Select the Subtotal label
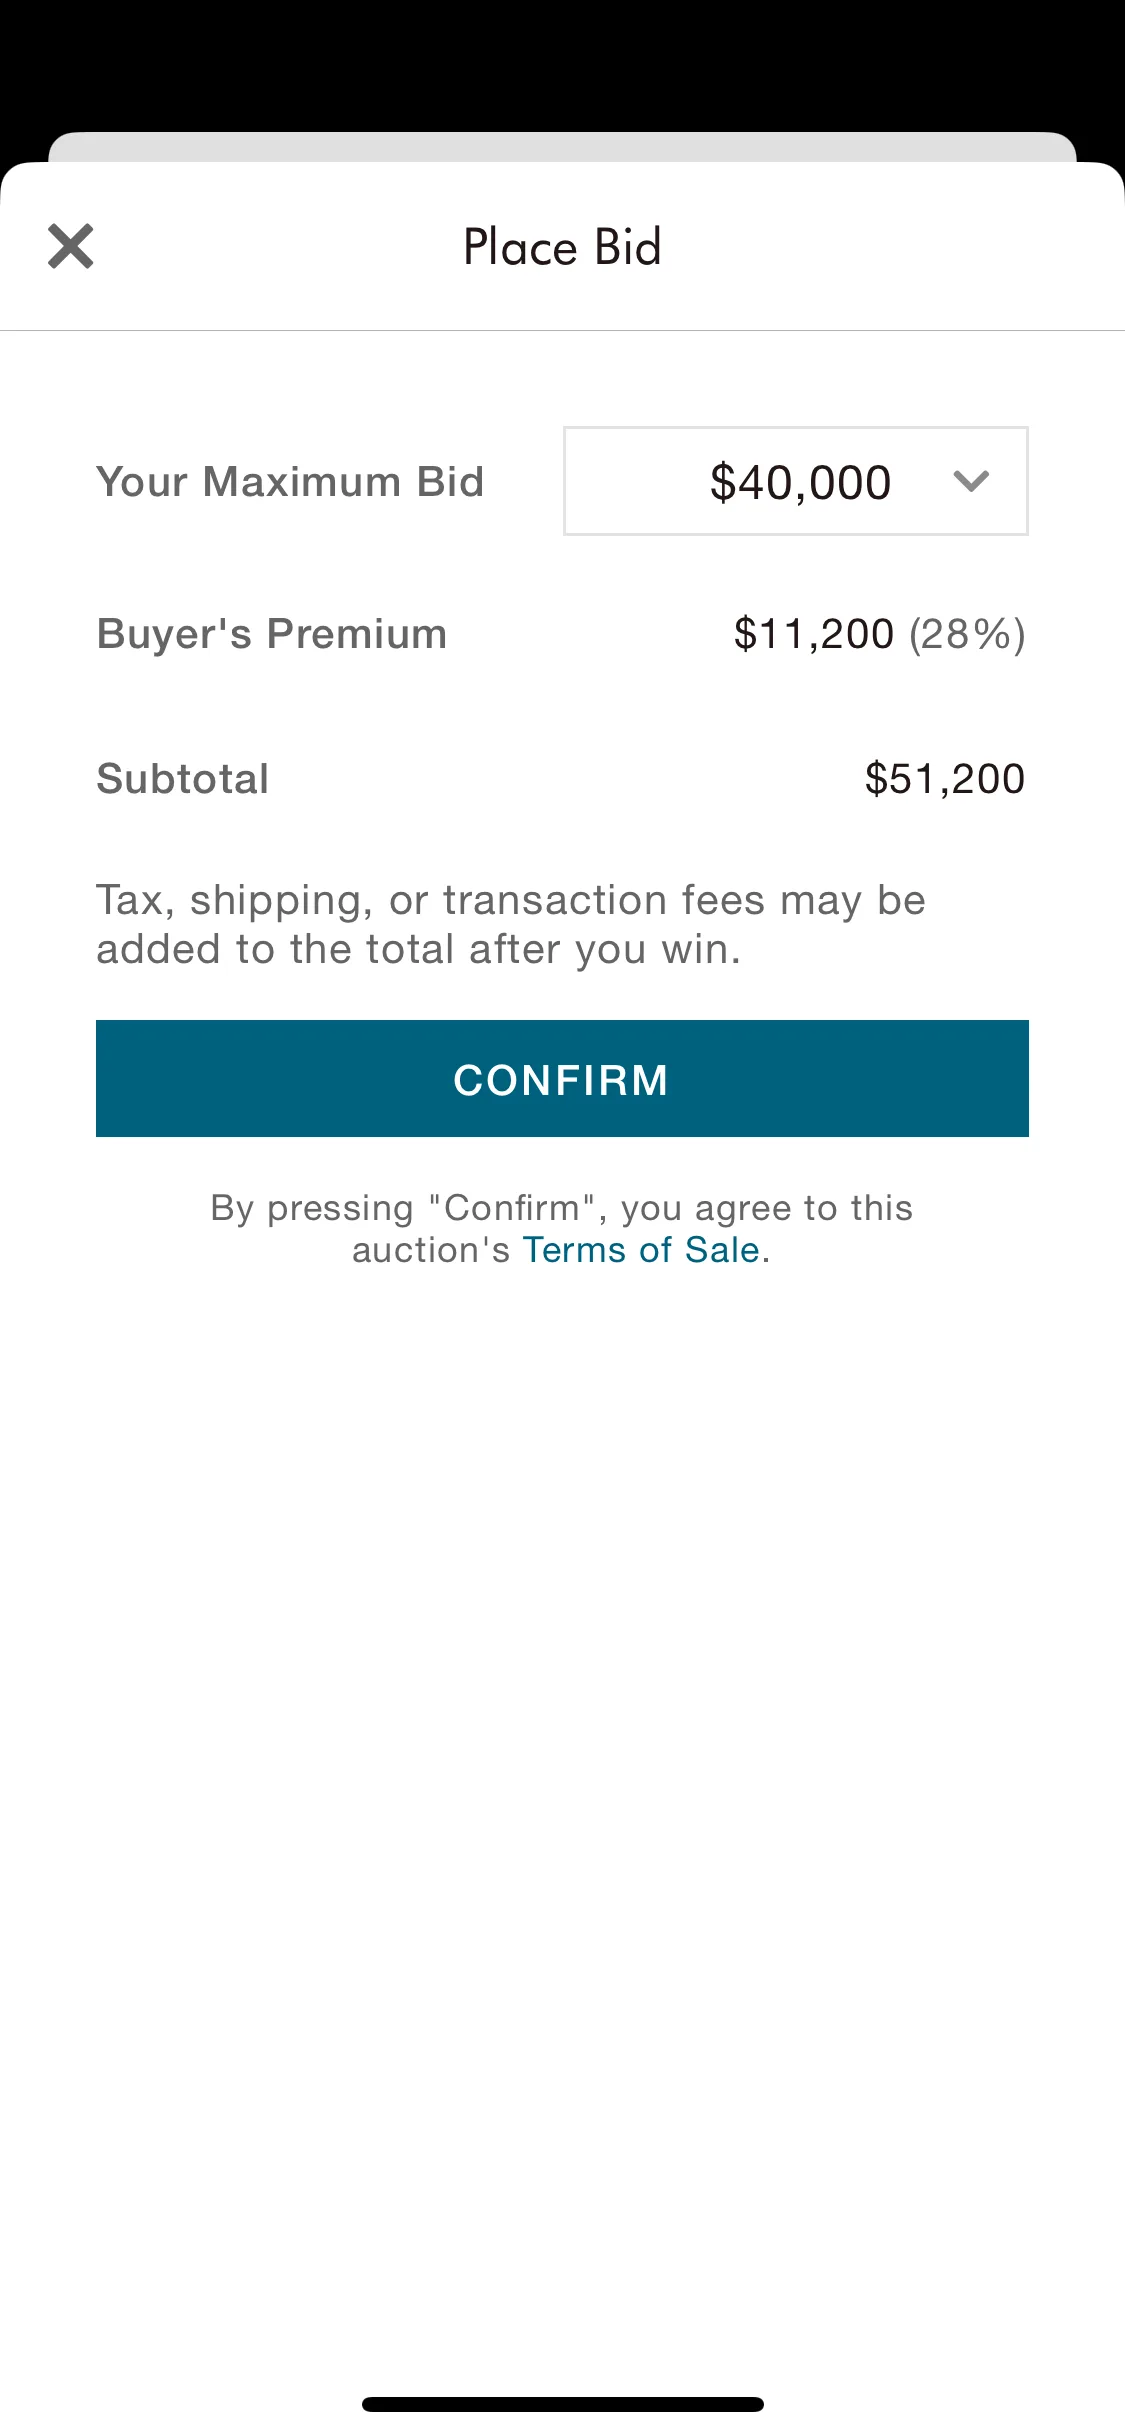1125x2436 pixels. tap(183, 779)
